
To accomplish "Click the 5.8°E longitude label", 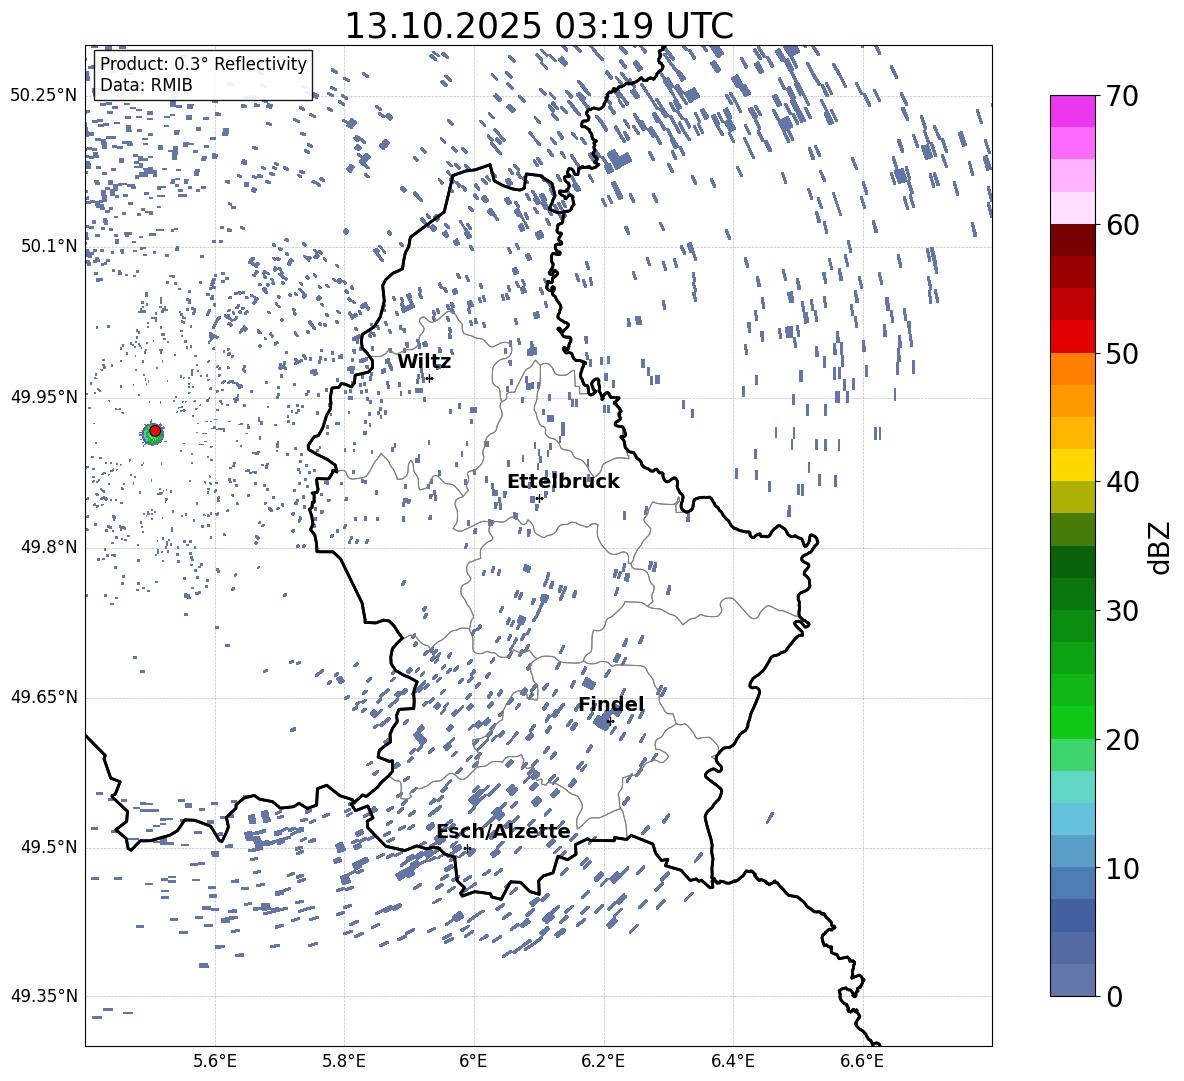I will [x=344, y=1061].
